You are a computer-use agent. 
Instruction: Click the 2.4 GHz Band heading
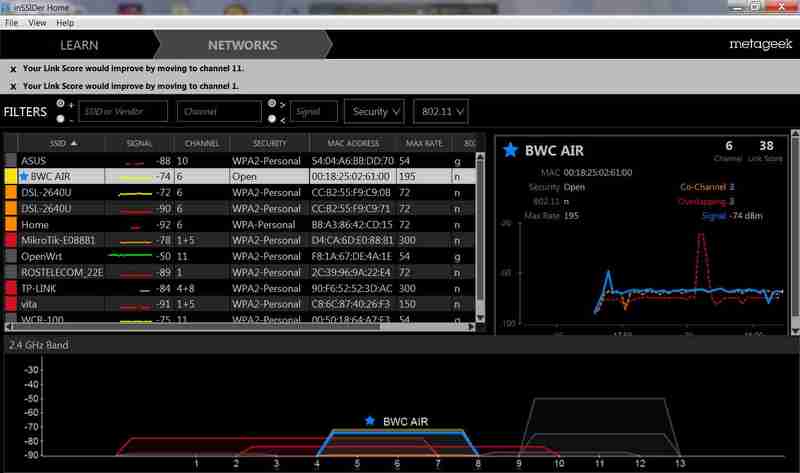click(x=39, y=345)
